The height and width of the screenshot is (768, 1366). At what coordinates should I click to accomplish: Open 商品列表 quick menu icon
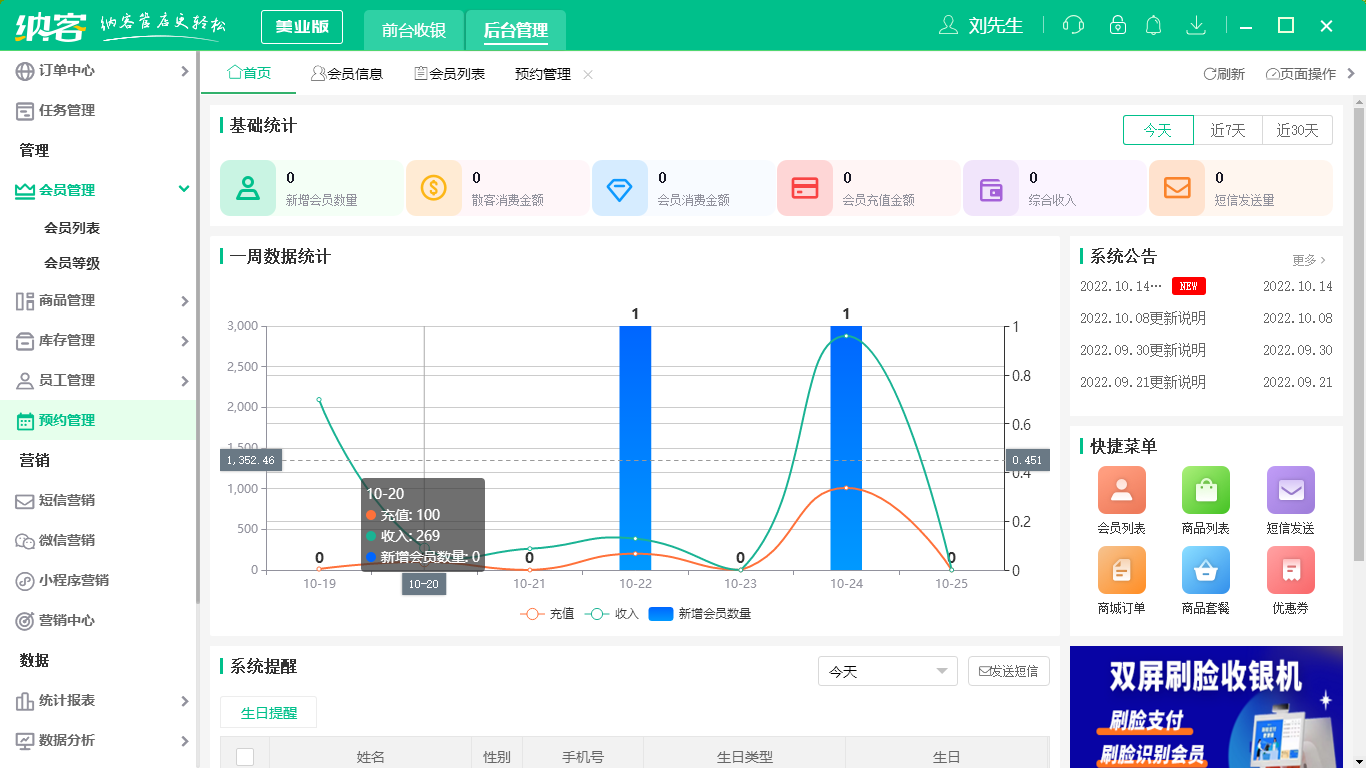pyautogui.click(x=1205, y=490)
